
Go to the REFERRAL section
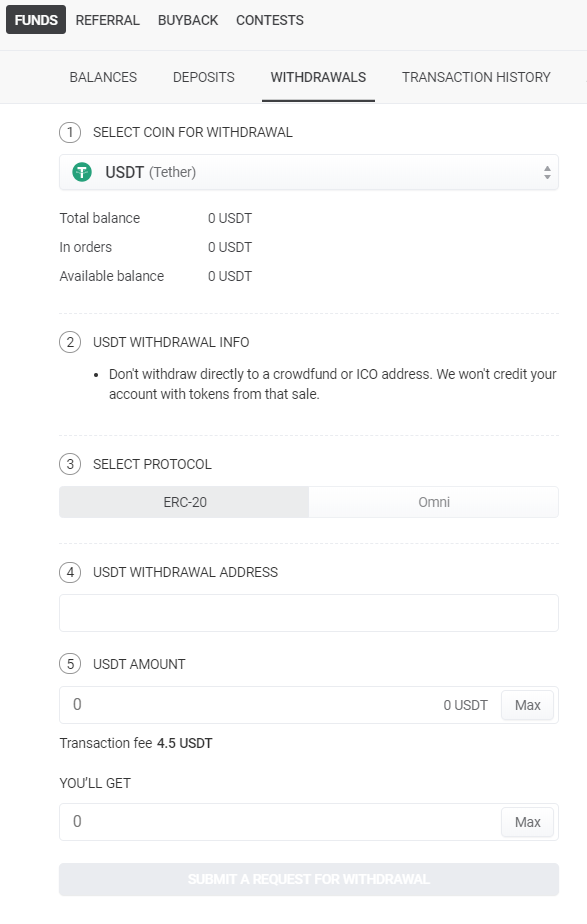pyautogui.click(x=107, y=20)
